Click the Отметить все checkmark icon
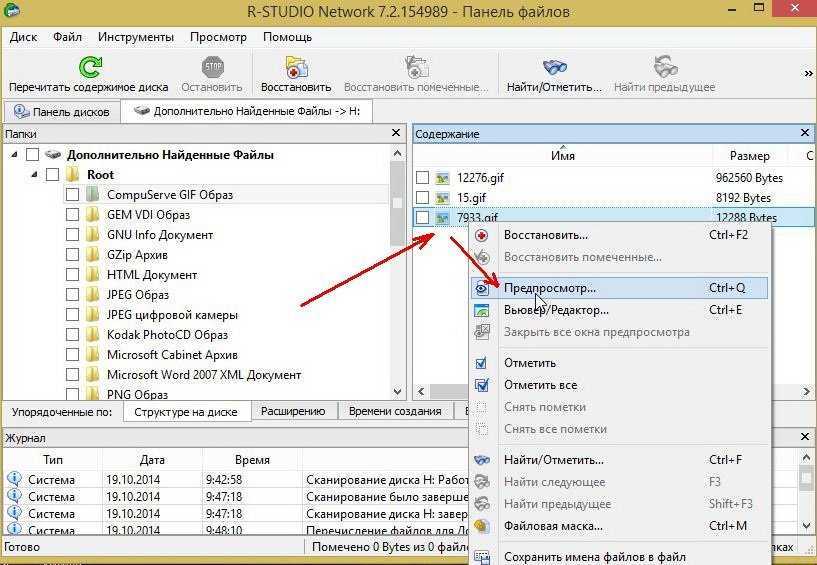Screen dimensions: 817x565 click(482, 385)
